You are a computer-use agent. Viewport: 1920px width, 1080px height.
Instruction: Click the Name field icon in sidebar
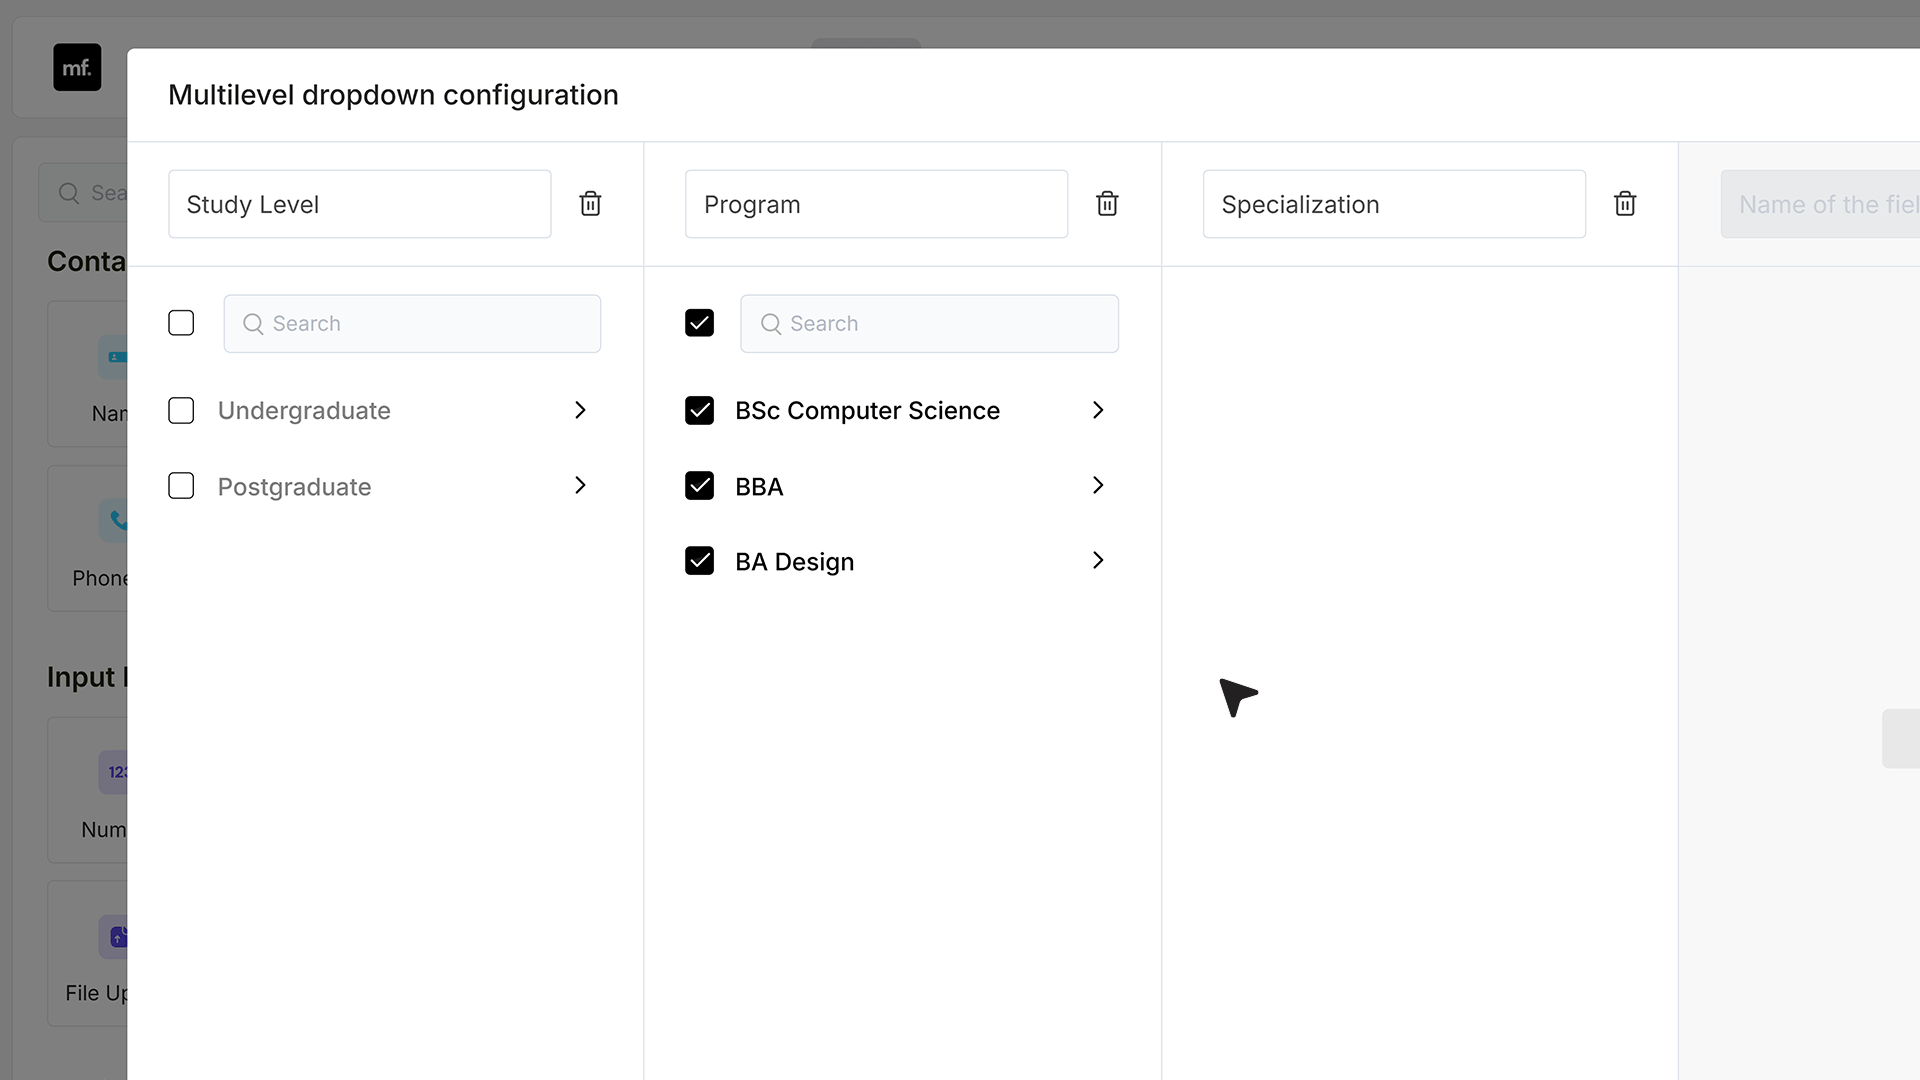tap(113, 357)
